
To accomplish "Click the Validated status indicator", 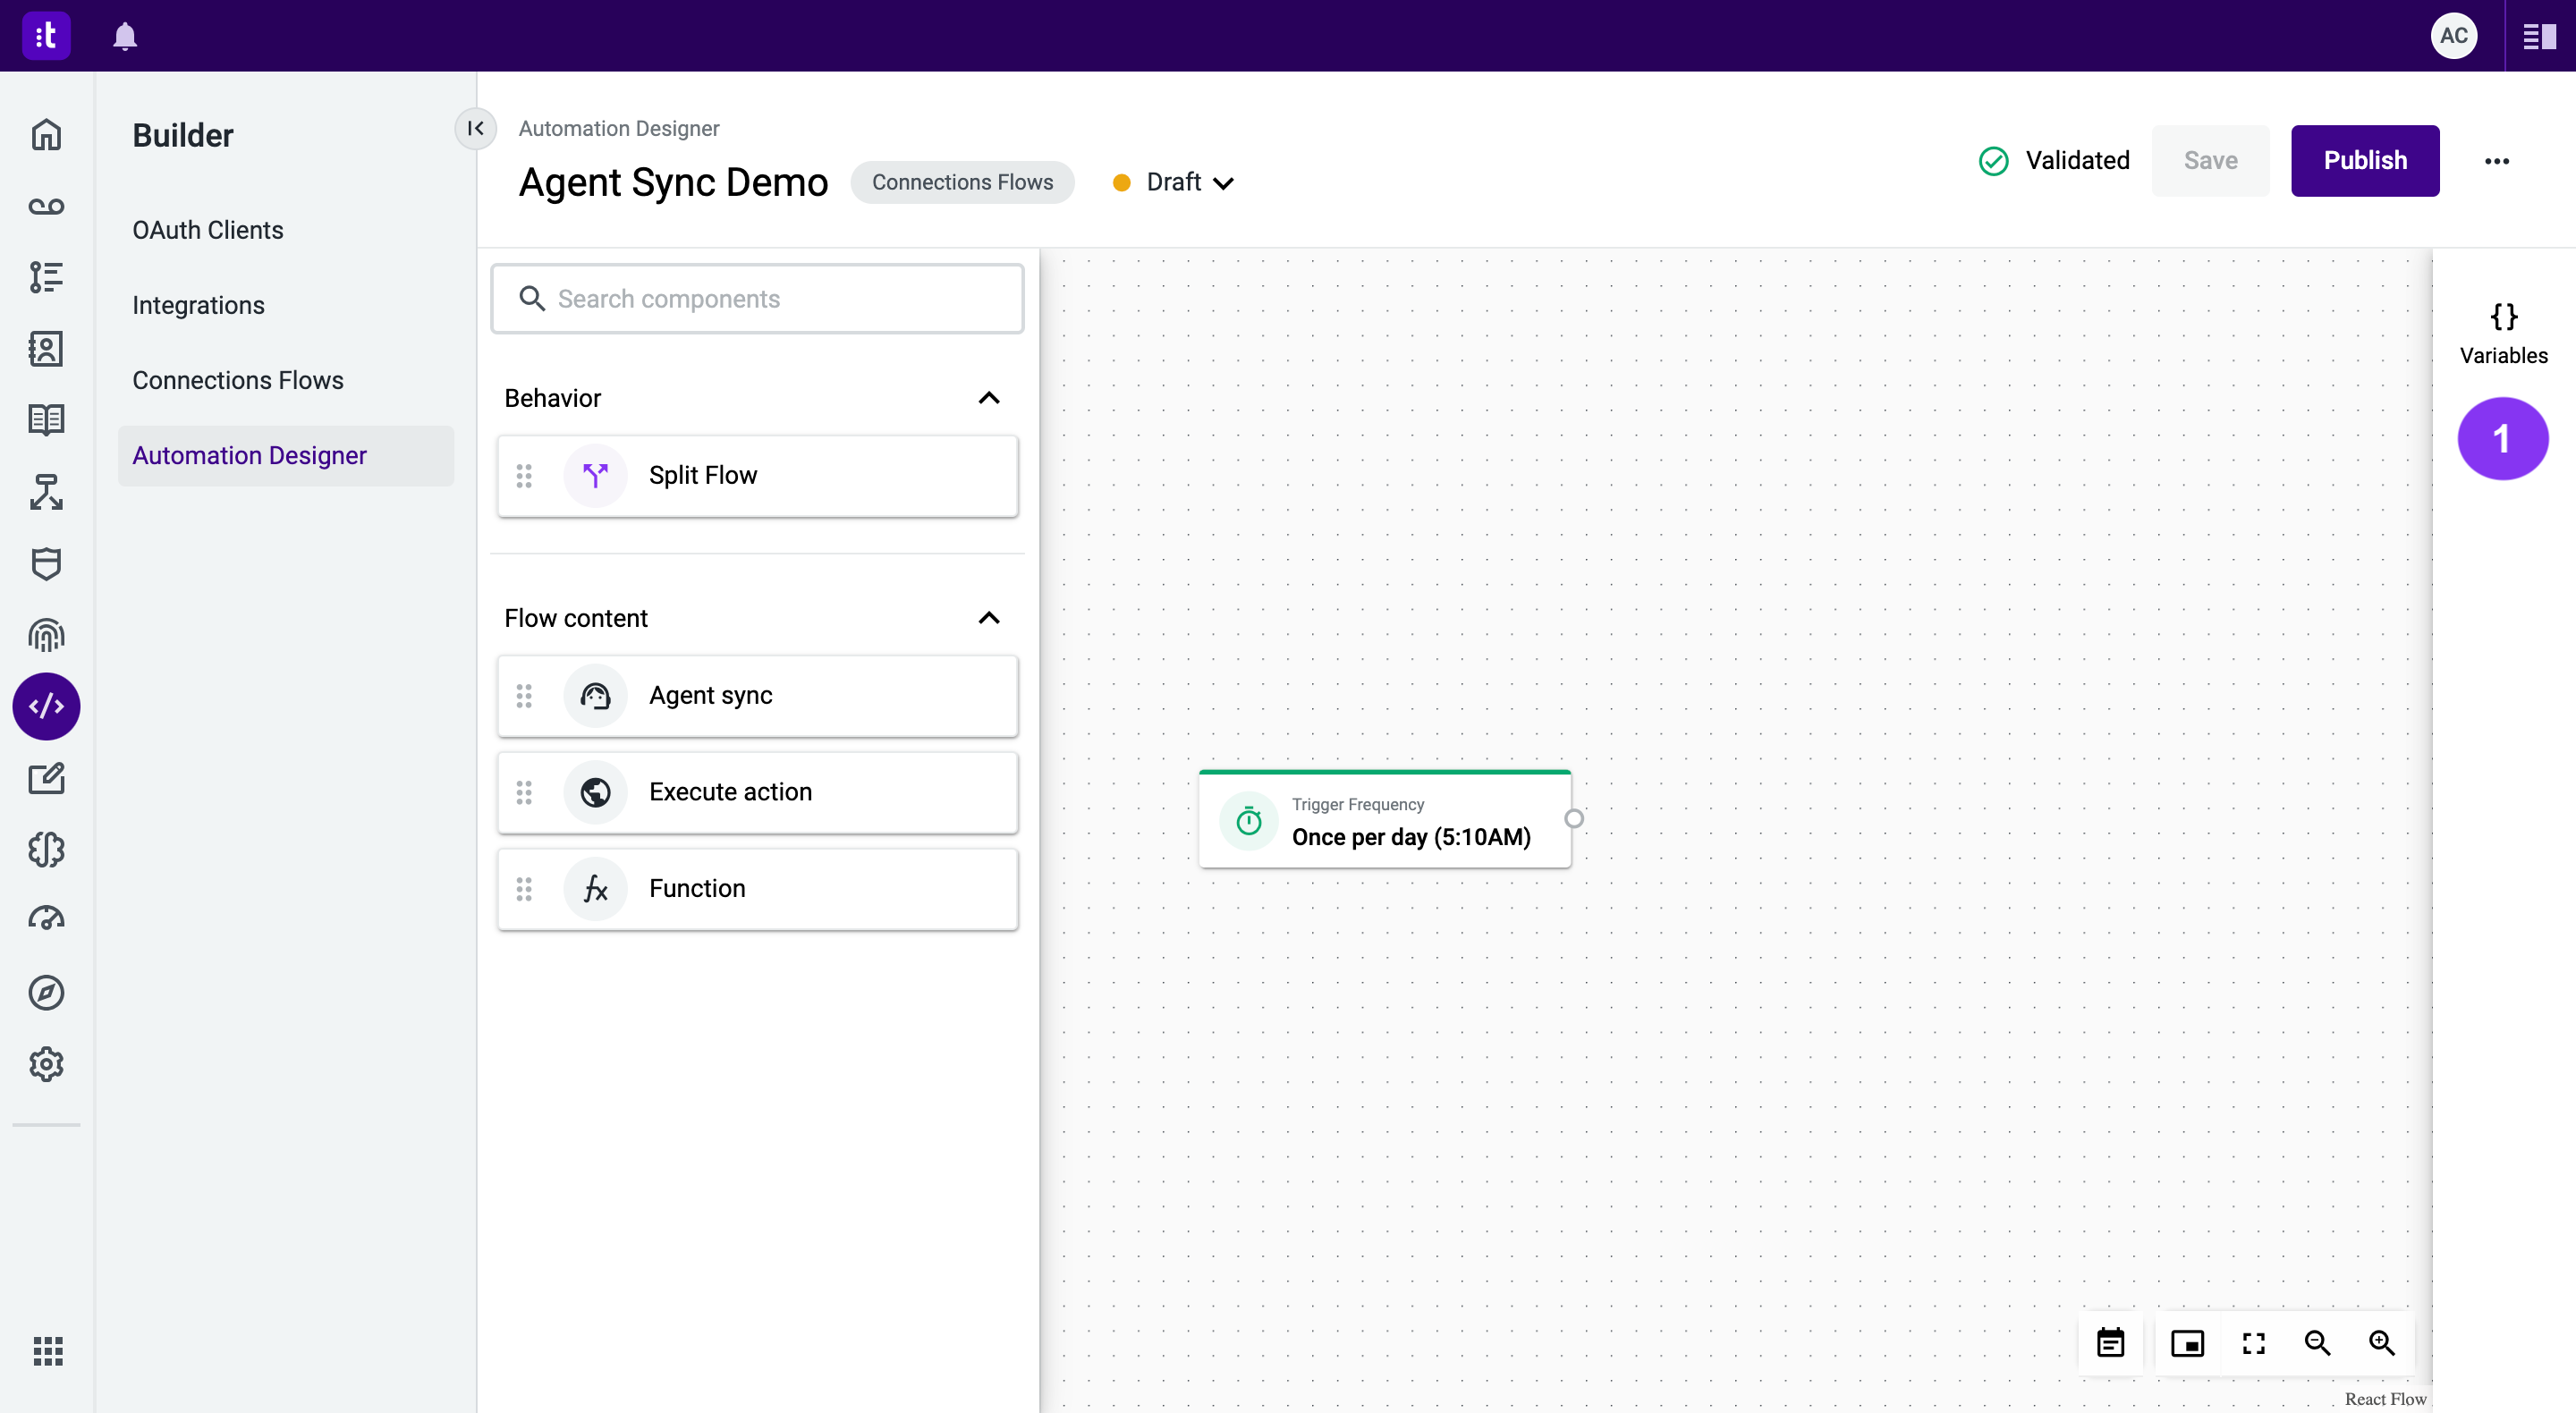I will click(2054, 161).
